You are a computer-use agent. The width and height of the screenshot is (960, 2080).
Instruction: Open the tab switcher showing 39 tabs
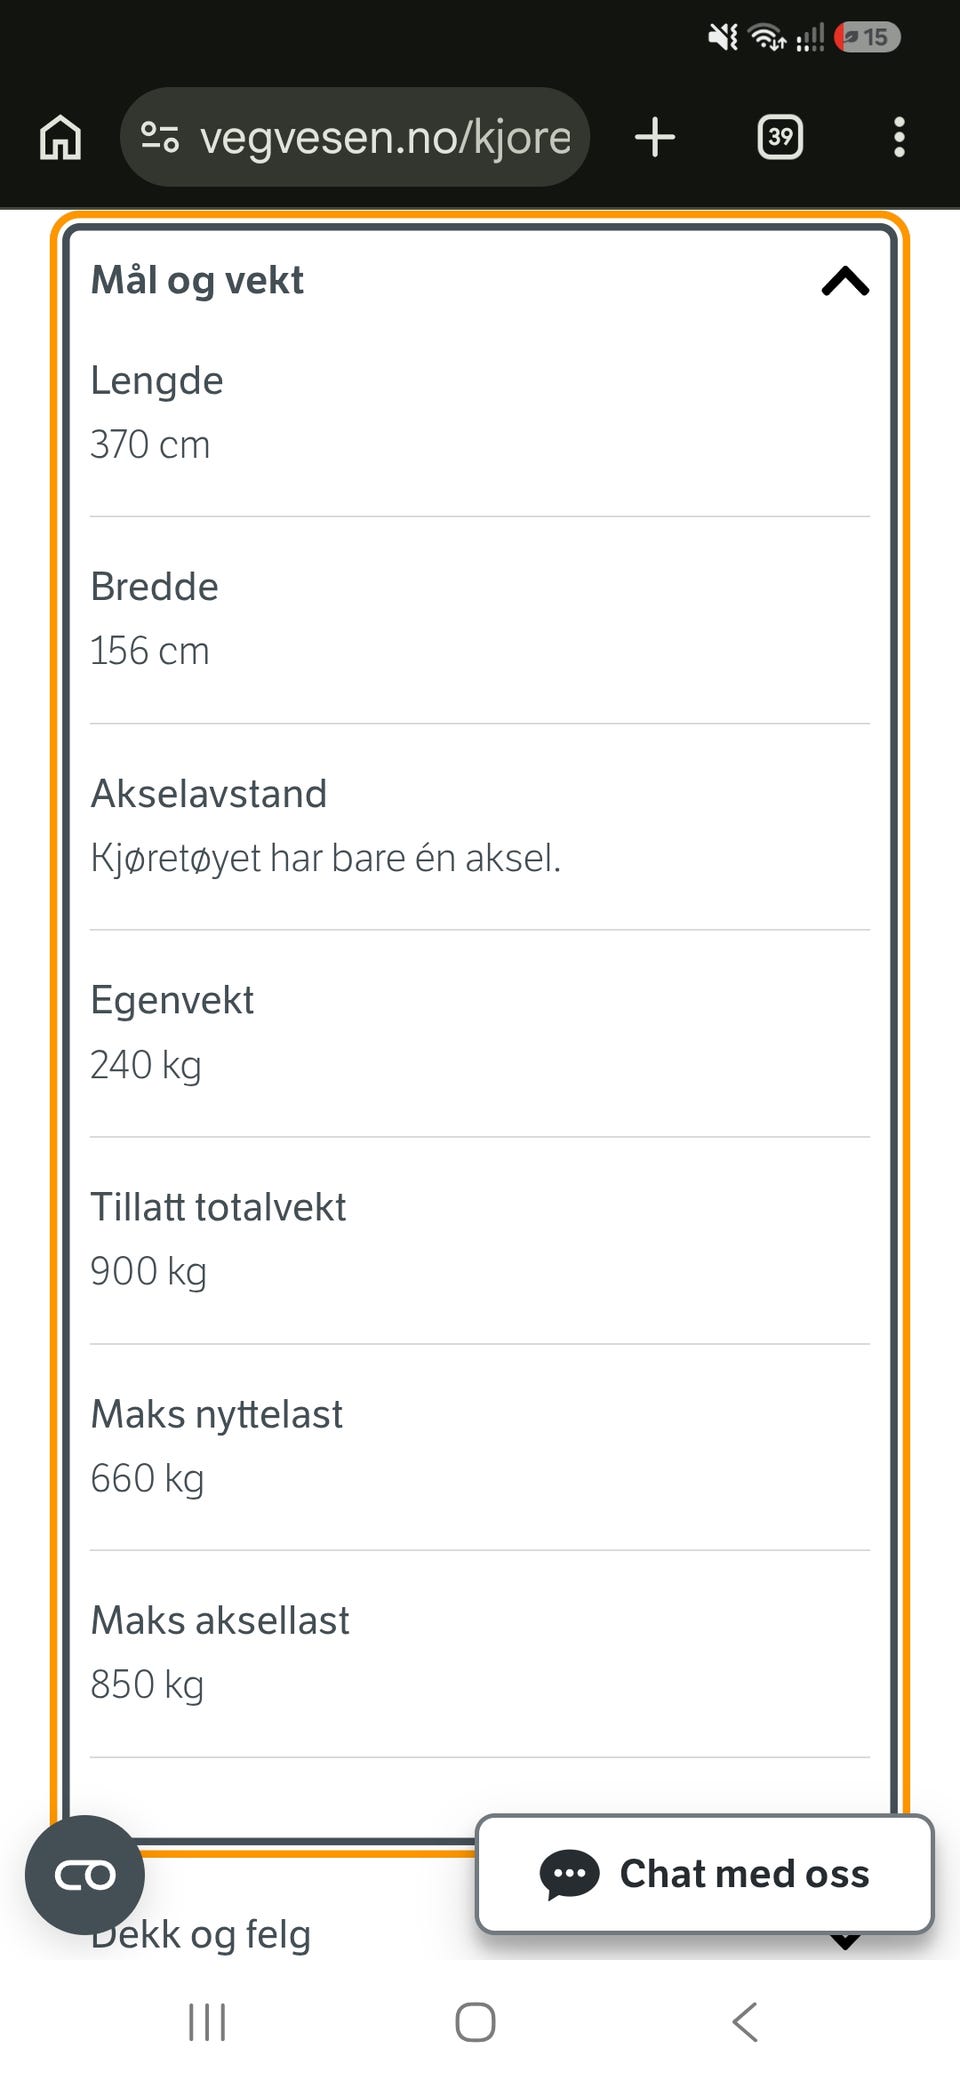click(x=780, y=137)
